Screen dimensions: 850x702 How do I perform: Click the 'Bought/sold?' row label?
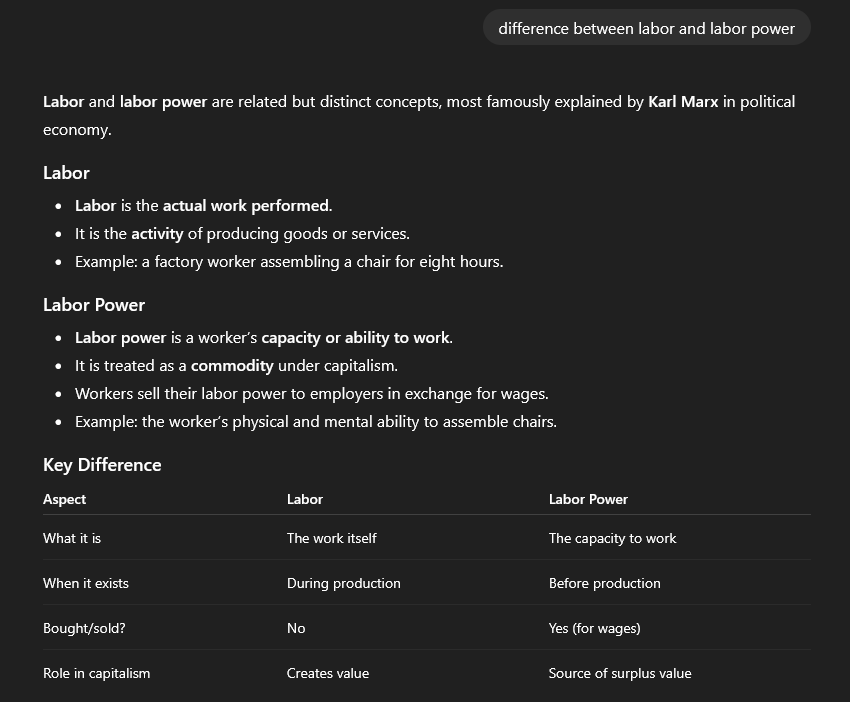tap(84, 628)
